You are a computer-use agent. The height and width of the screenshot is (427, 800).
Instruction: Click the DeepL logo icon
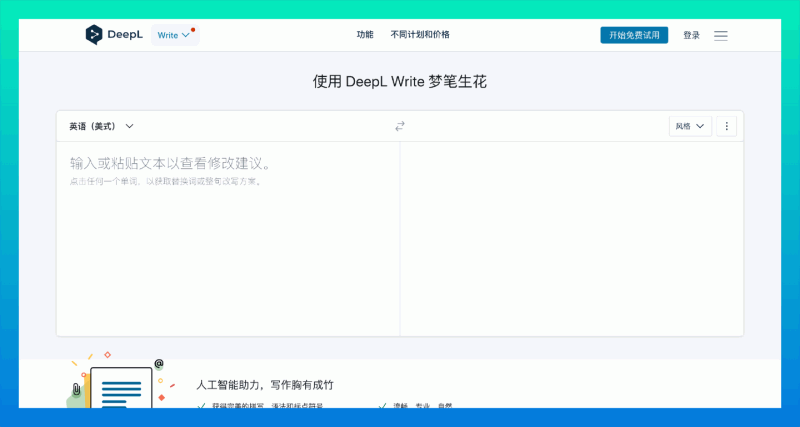[94, 35]
